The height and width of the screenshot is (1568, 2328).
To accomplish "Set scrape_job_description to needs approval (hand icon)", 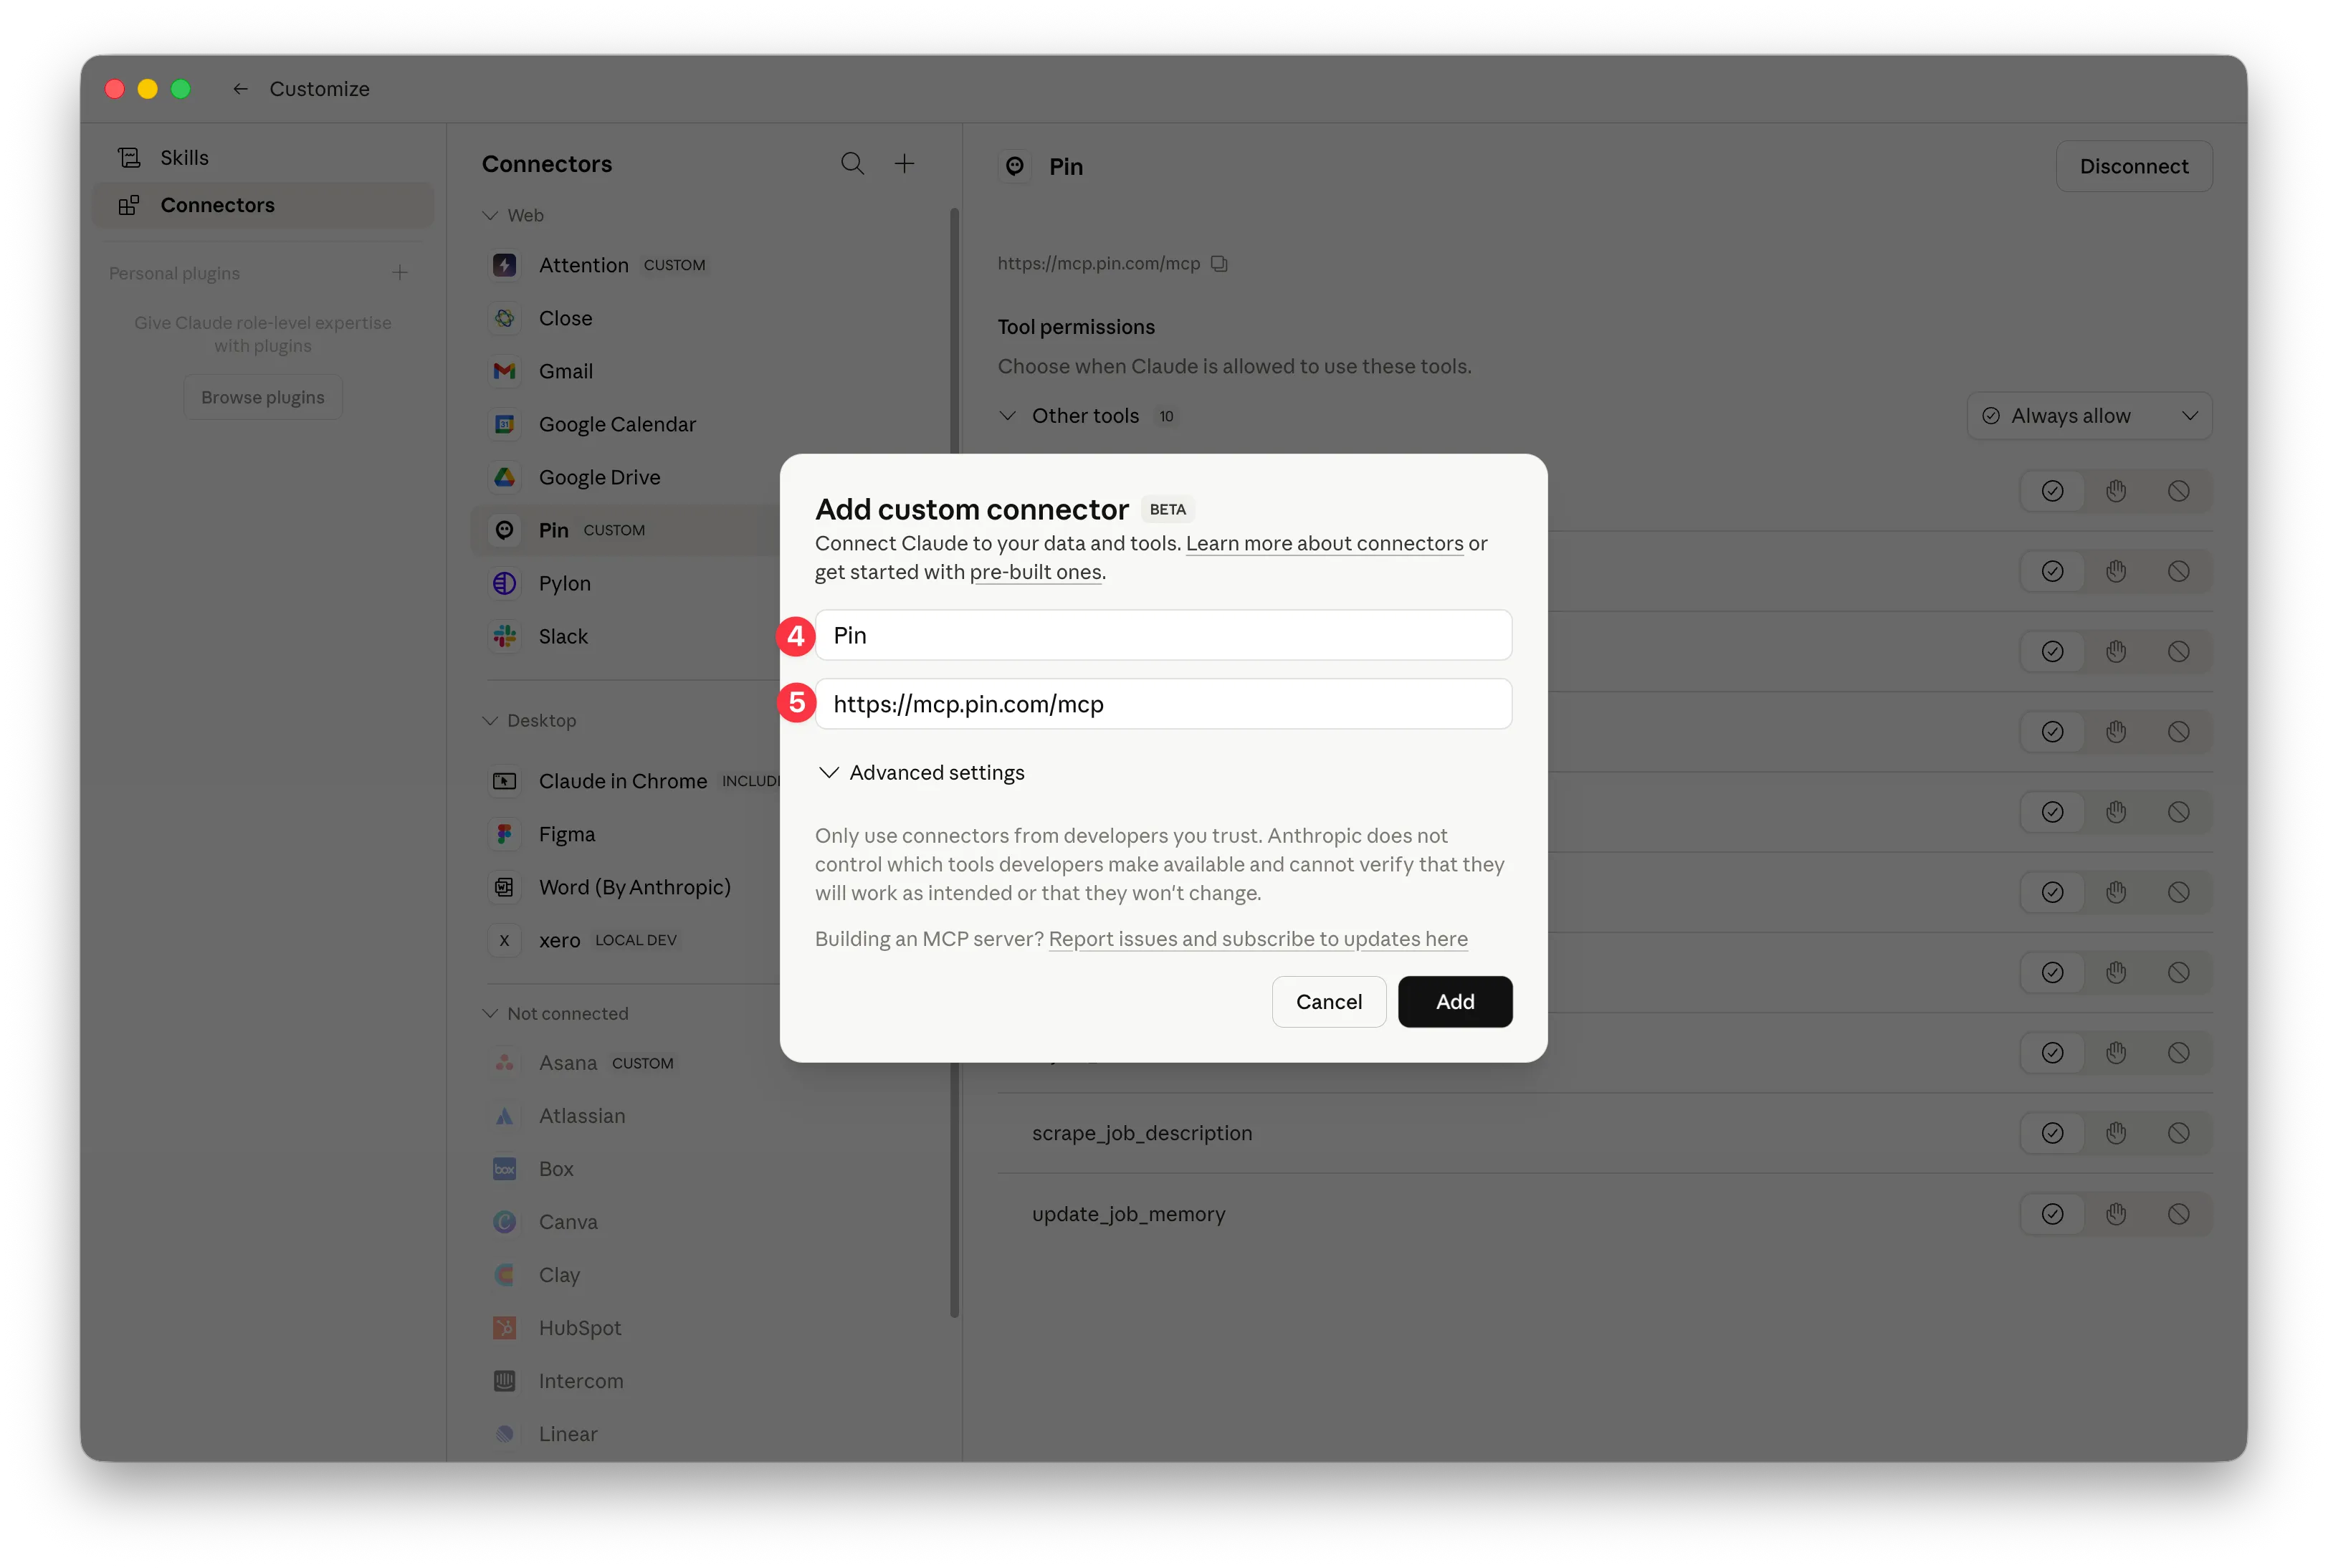I will pos(2116,1133).
